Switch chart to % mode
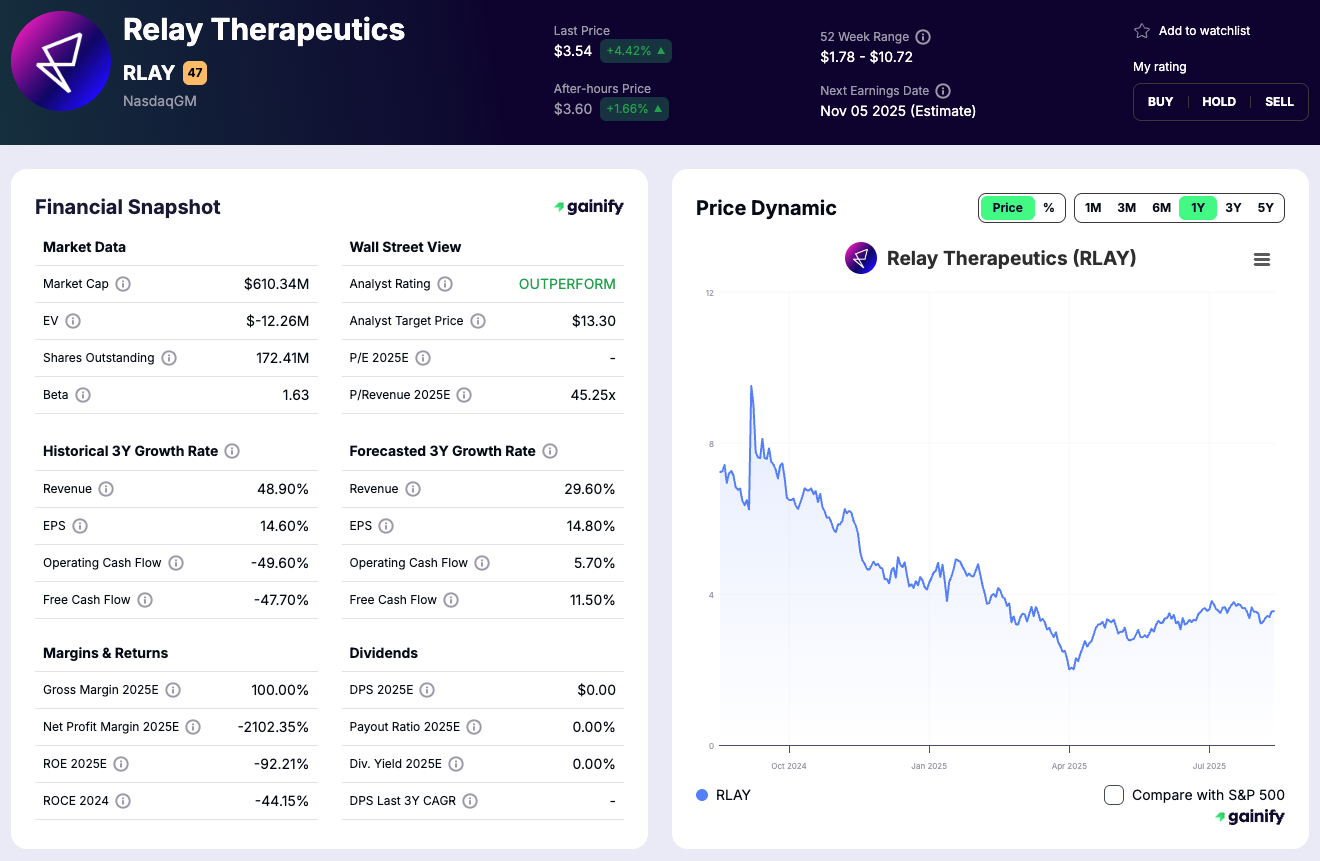The image size is (1320, 861). click(x=1049, y=208)
